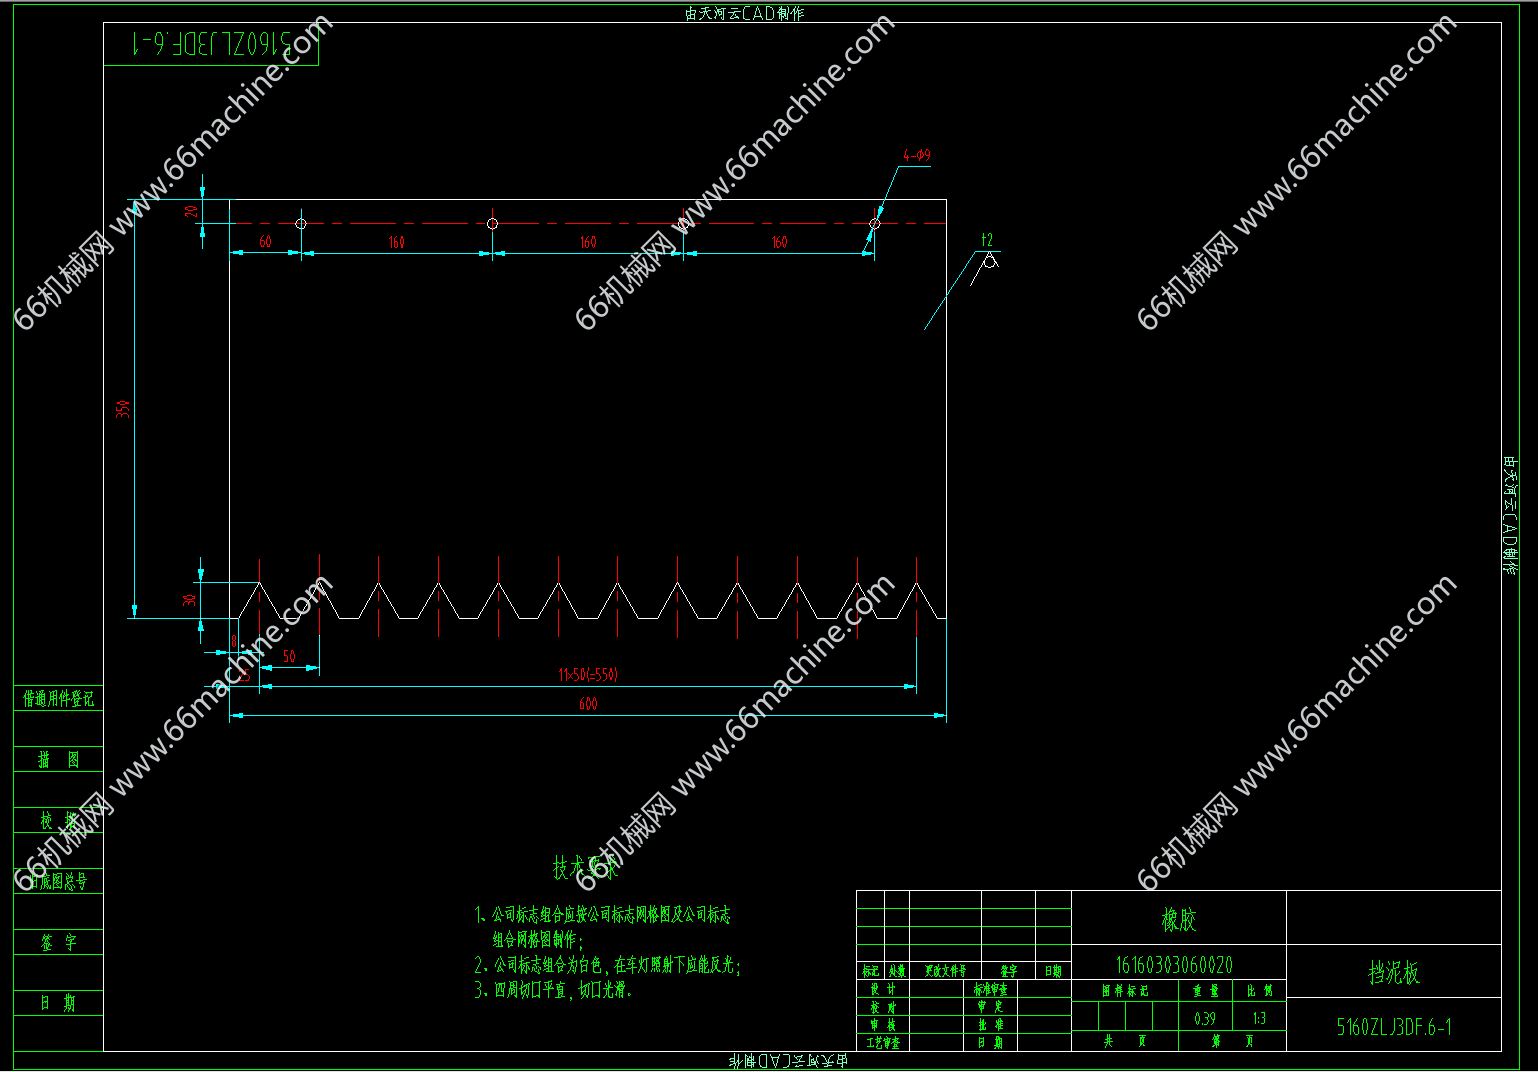
Task: Select the 挡泥板 part name in title block
Action: click(1393, 972)
